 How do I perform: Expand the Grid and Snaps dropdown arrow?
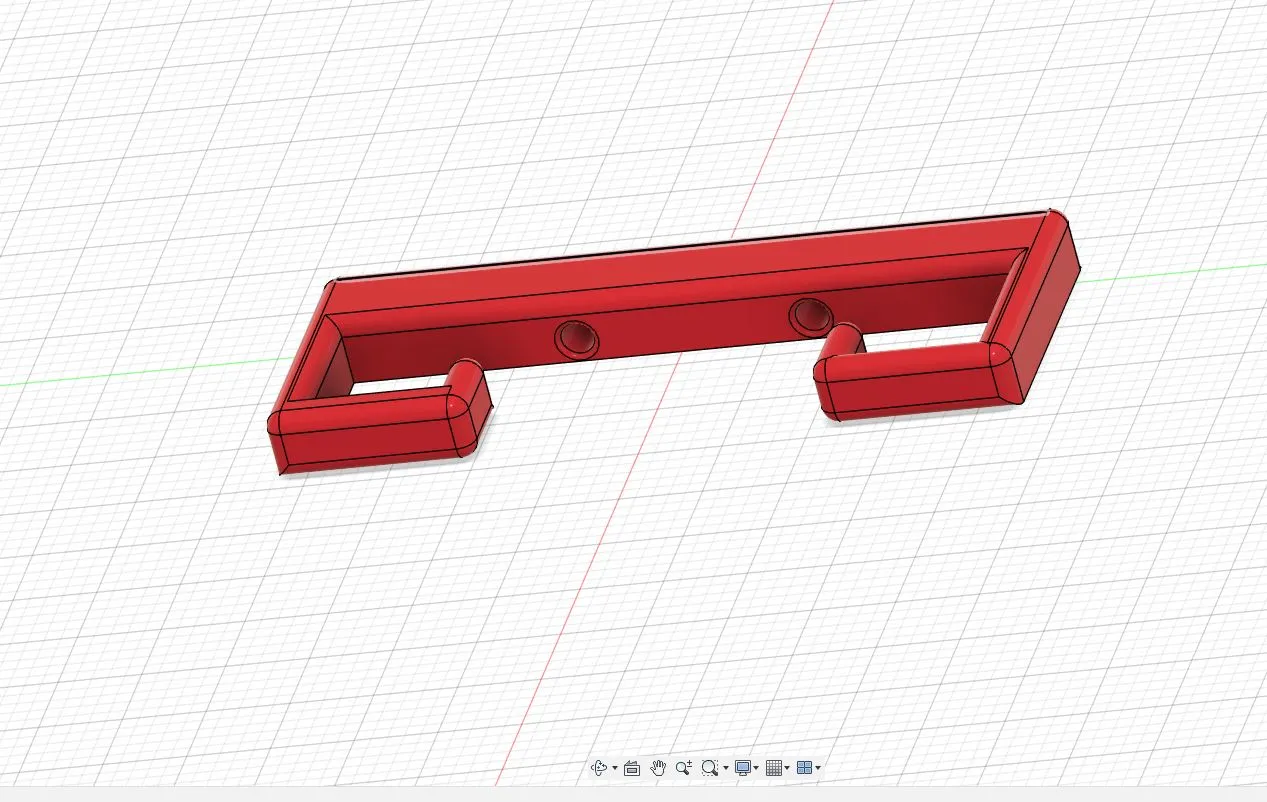click(787, 769)
